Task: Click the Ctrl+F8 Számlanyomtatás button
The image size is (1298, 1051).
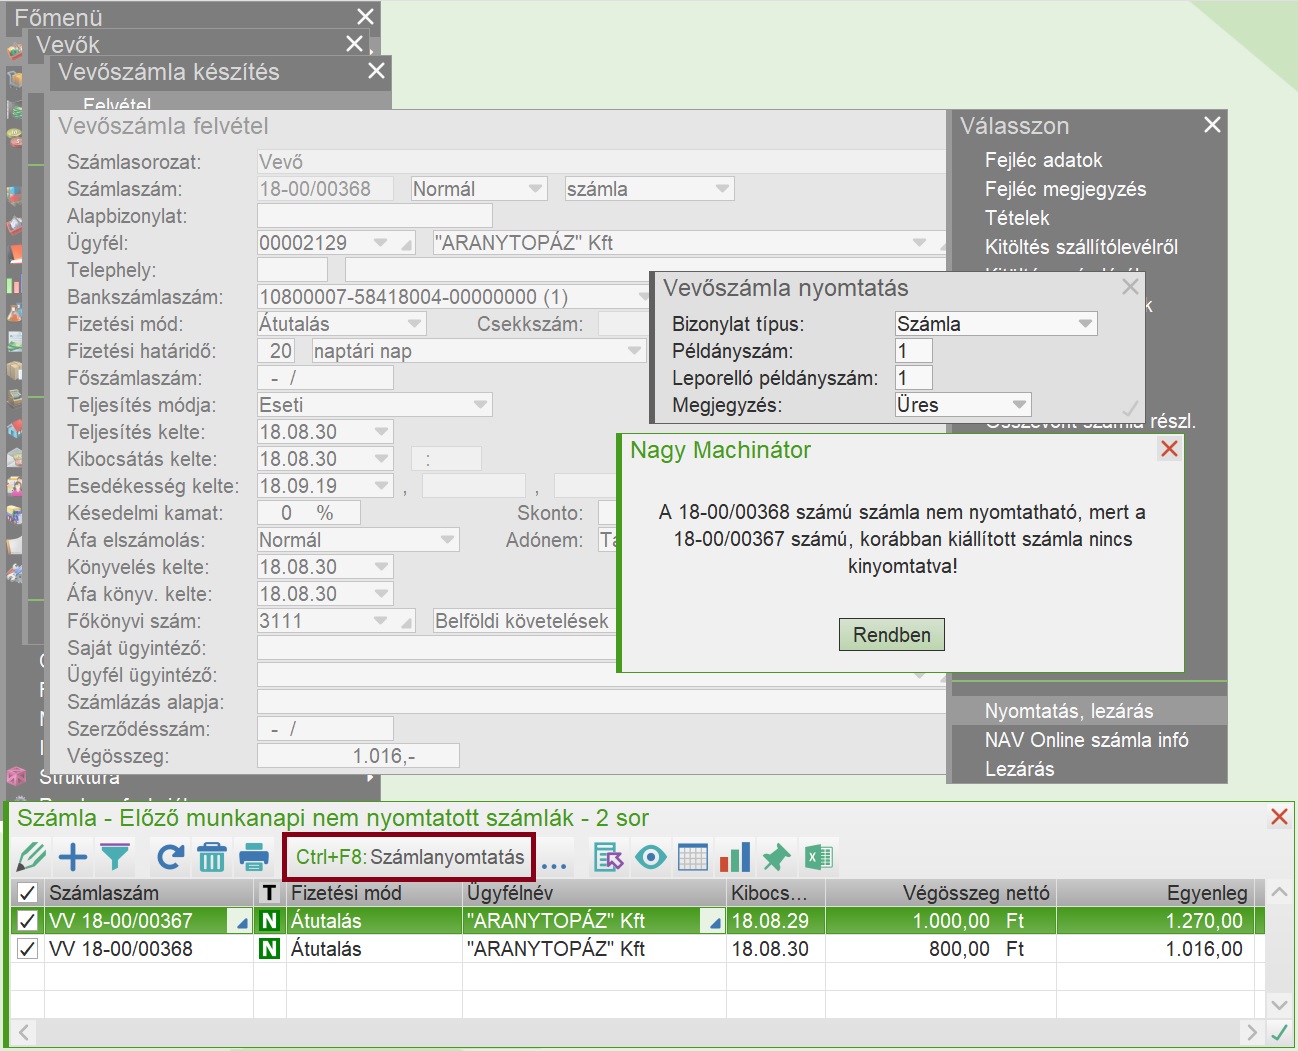Action: click(409, 857)
